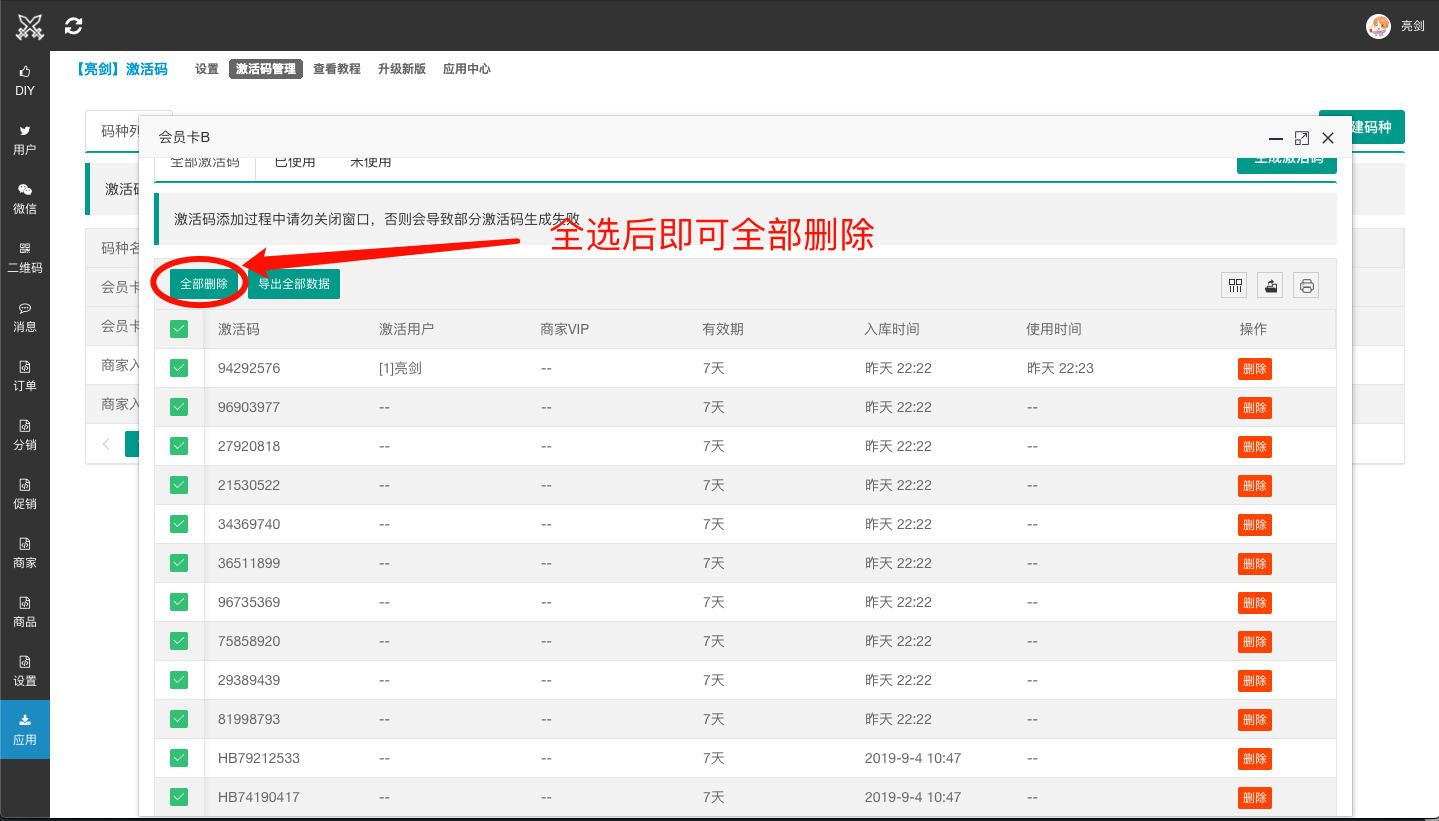Screen dimensions: 1439x821
Task: Click 导出全部数据 to export data
Action: [293, 284]
